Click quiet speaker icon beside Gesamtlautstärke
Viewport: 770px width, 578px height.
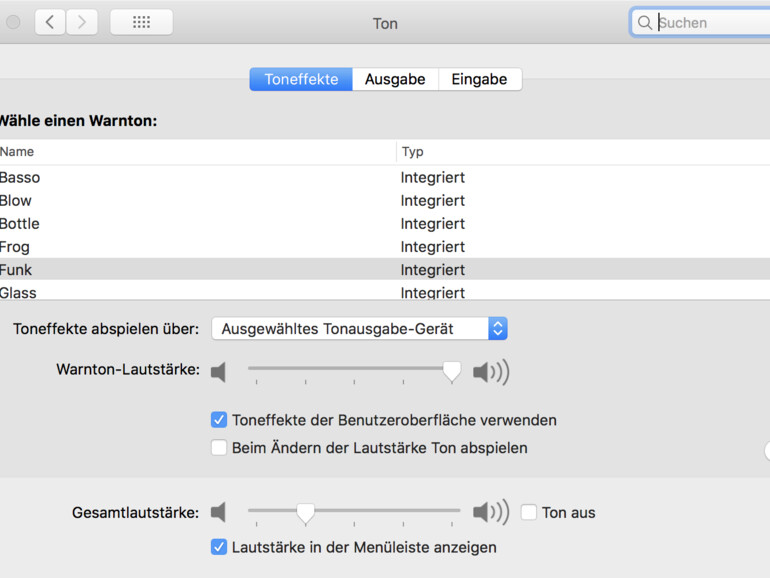click(219, 513)
